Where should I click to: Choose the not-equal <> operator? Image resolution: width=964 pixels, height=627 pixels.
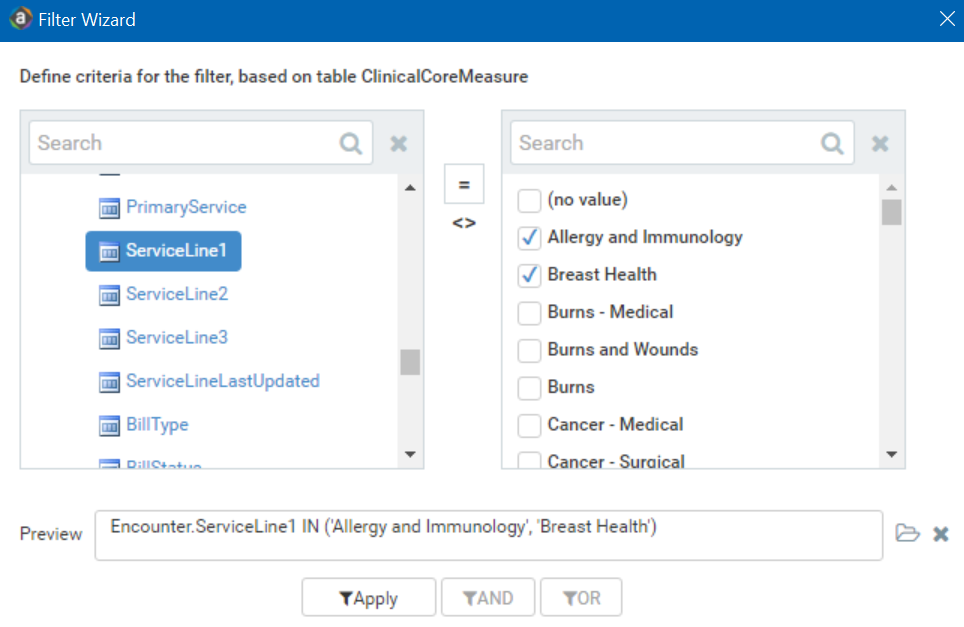coord(464,223)
